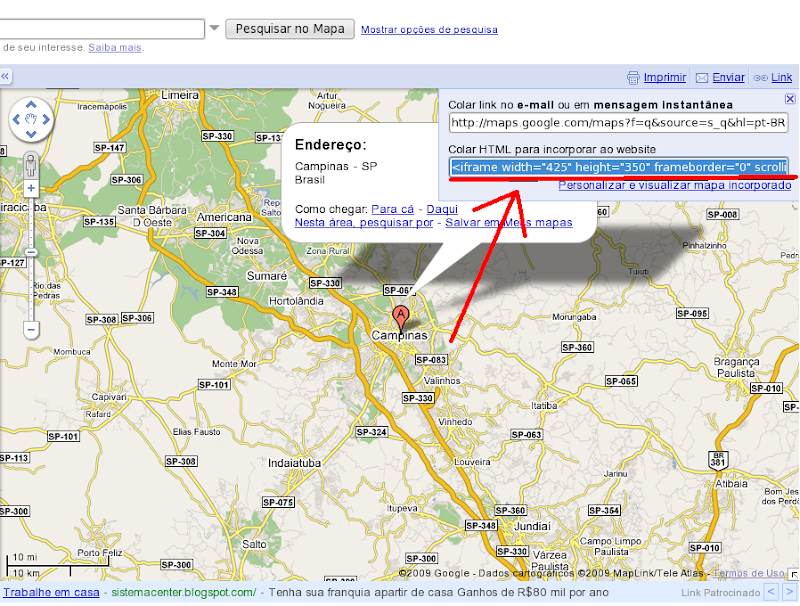This screenshot has height=606, width=800.
Task: Click the SP-083 road marker
Action: (431, 360)
